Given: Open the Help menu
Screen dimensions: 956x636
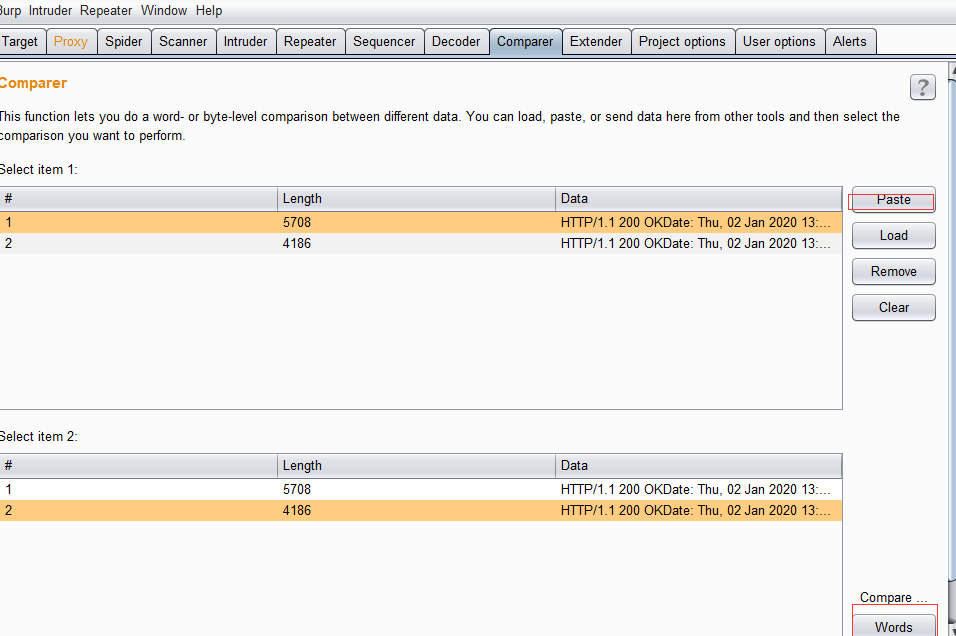Looking at the screenshot, I should (x=209, y=10).
